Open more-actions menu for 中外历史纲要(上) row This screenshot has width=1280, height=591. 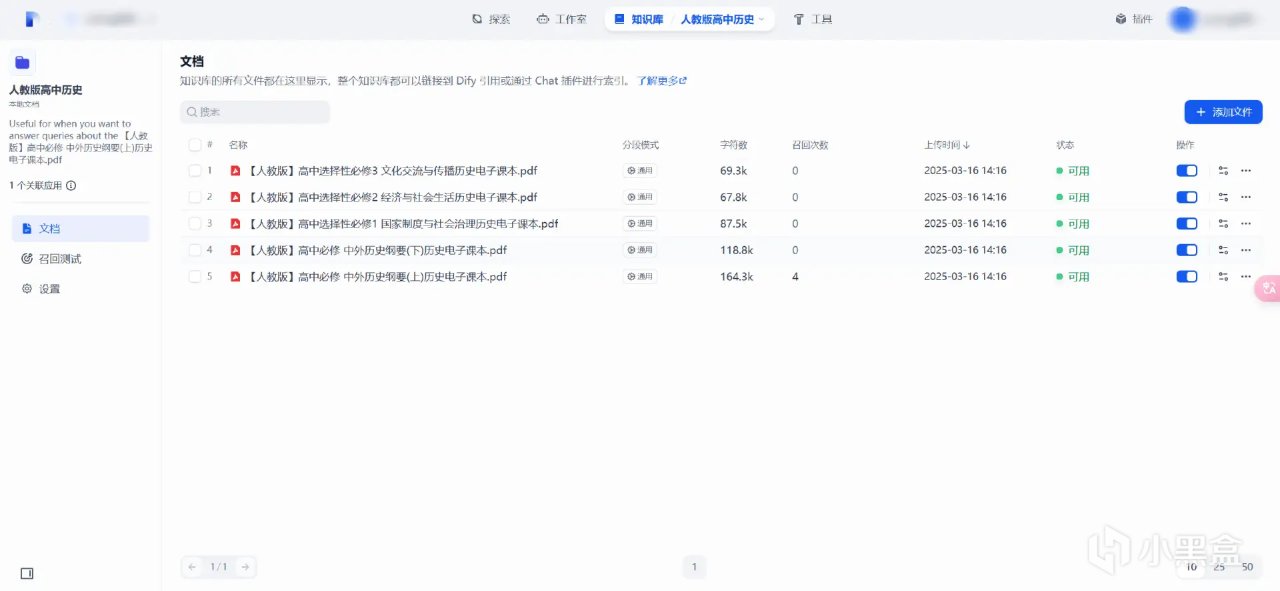pyautogui.click(x=1246, y=276)
